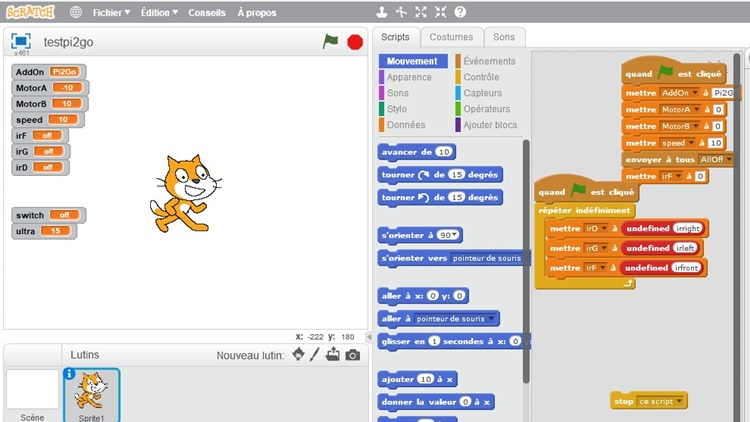Open the info icon on Sprite1

pos(69,375)
